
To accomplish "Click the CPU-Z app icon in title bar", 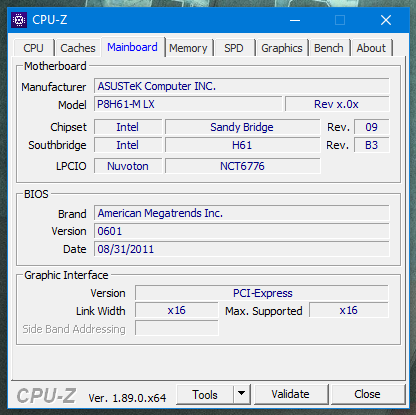I will tap(19, 20).
